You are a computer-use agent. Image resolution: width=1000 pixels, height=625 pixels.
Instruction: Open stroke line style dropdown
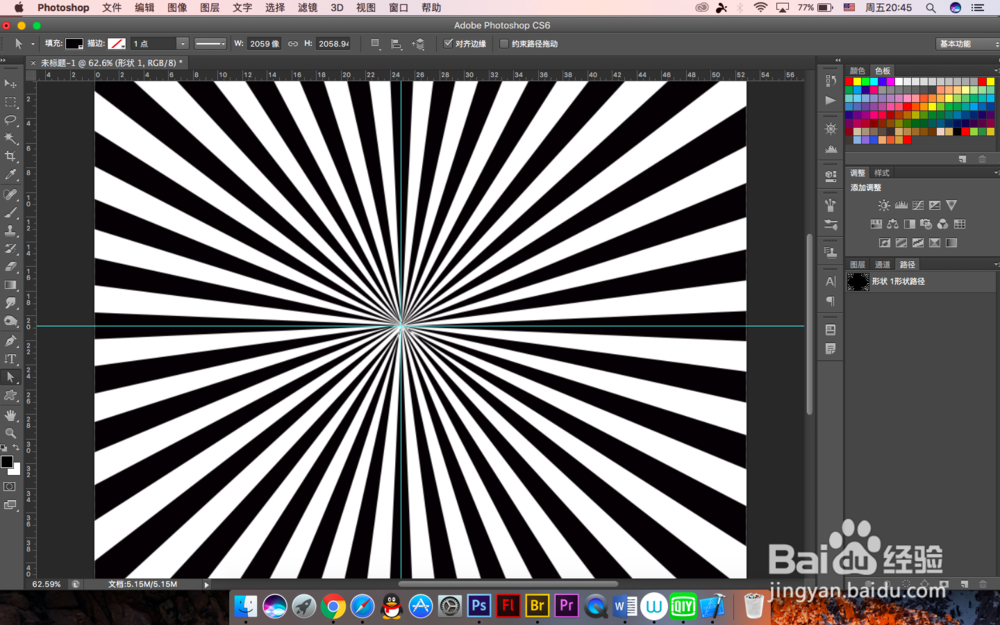210,43
